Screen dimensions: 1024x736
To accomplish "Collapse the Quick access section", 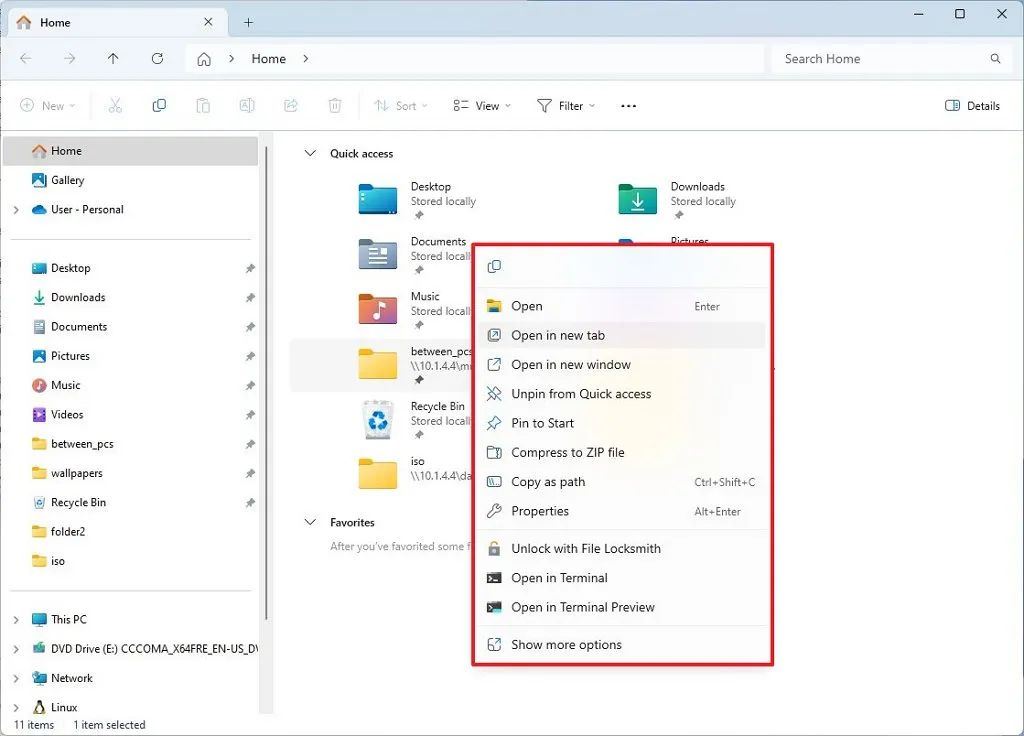I will [x=309, y=154].
